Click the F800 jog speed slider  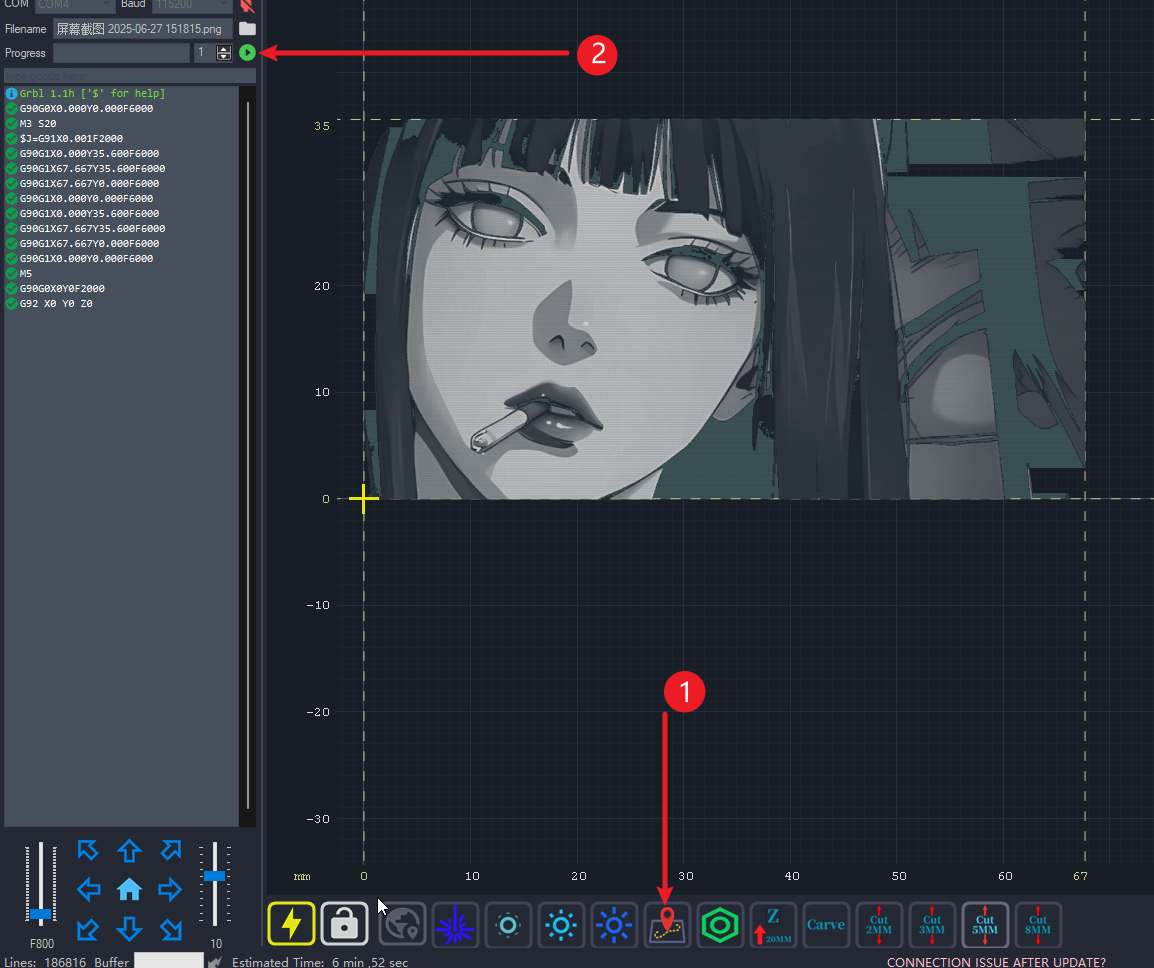(41, 913)
